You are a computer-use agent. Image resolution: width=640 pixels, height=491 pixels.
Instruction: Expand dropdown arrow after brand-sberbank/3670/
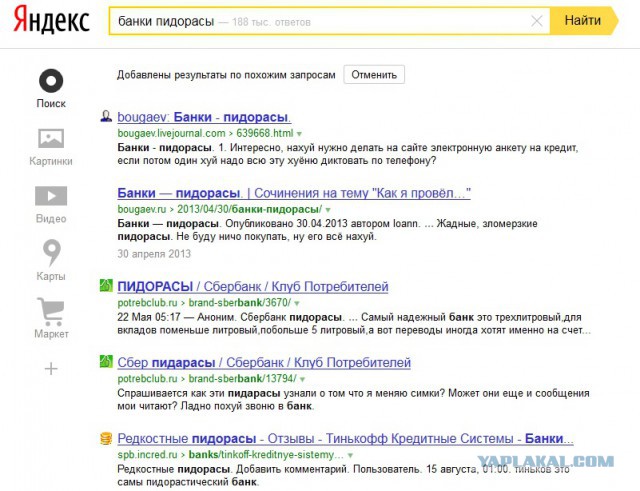[297, 303]
